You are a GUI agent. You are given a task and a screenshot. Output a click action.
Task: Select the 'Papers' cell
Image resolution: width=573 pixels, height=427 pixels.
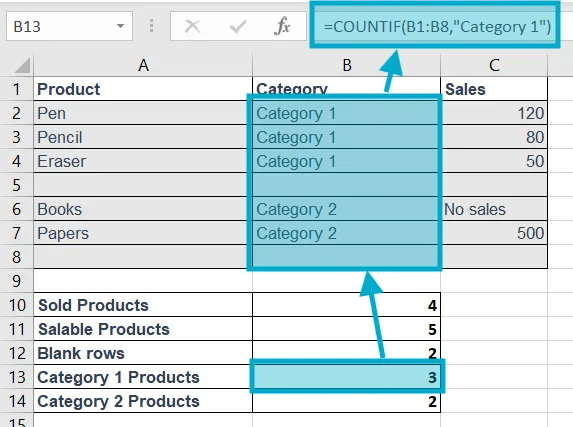click(x=143, y=233)
